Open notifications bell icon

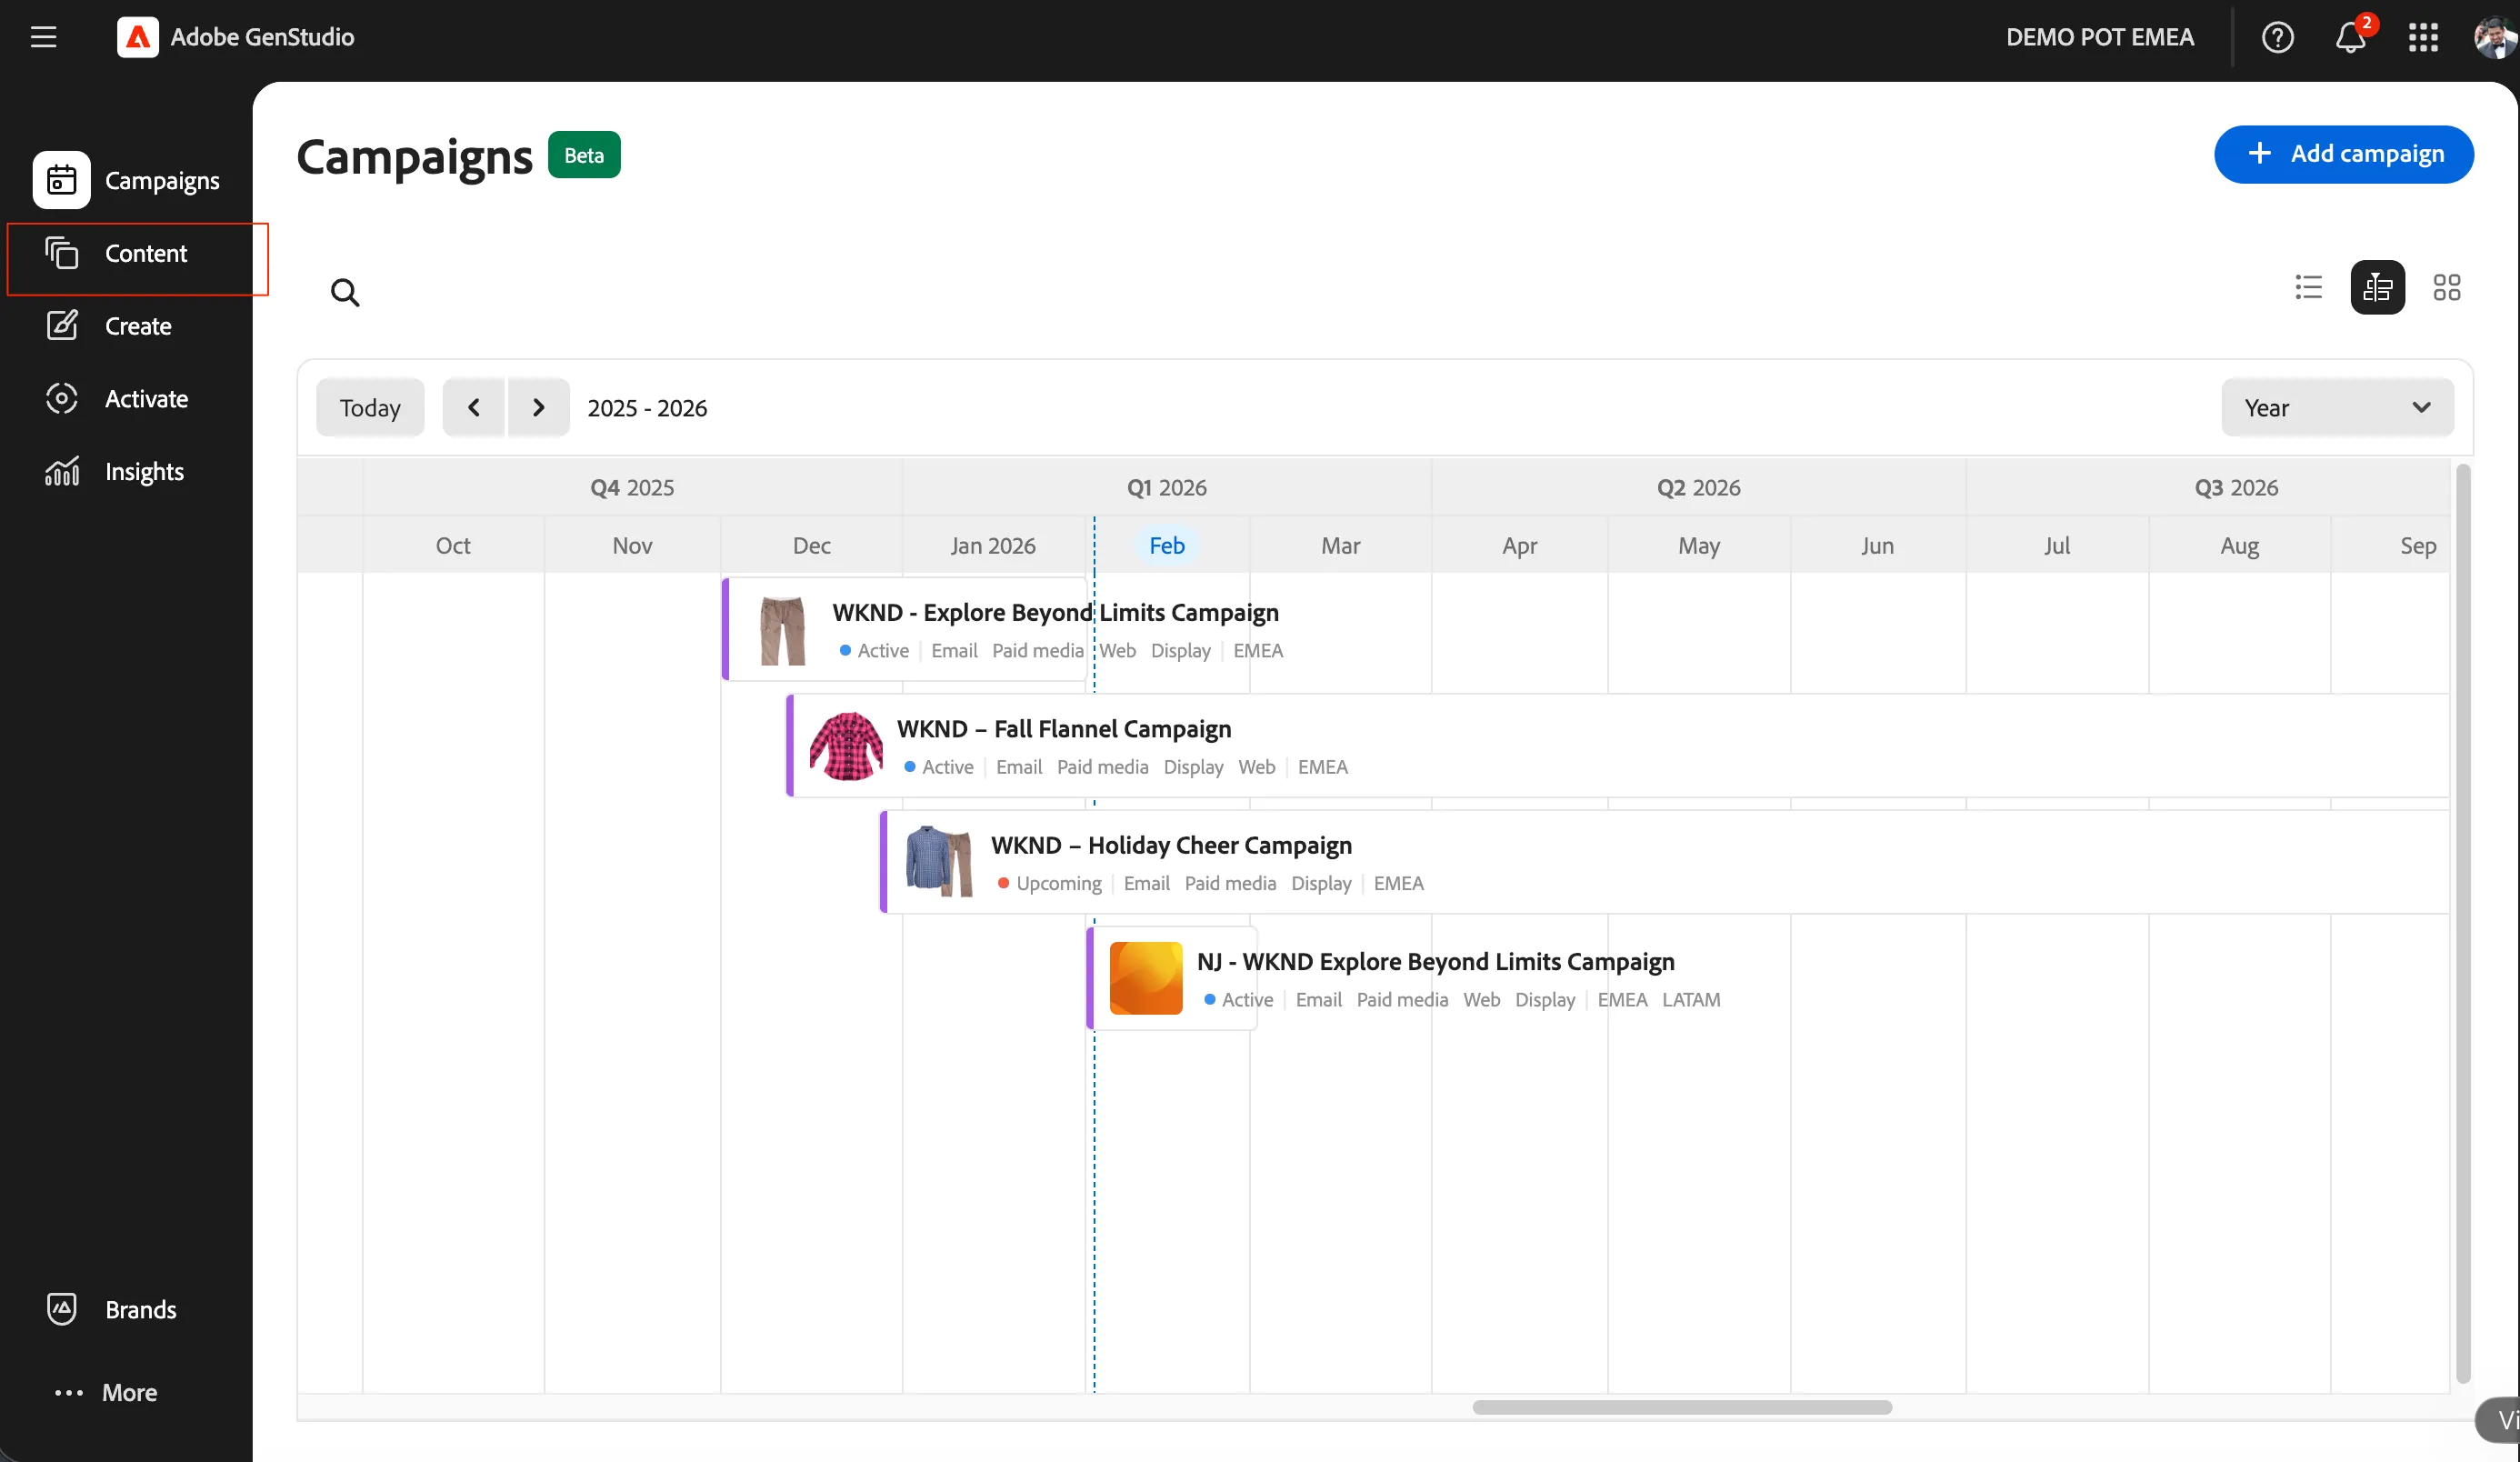2350,37
